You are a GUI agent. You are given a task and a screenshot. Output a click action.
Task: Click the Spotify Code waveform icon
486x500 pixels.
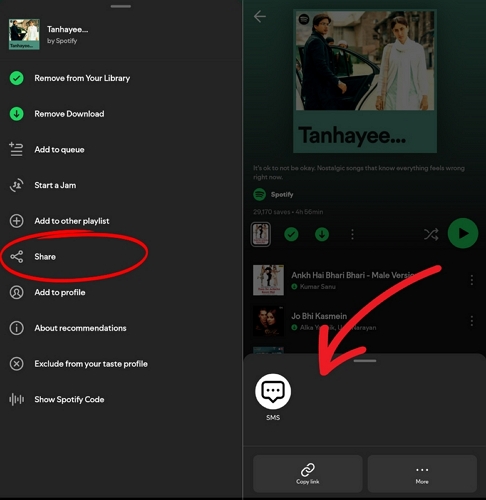16,399
